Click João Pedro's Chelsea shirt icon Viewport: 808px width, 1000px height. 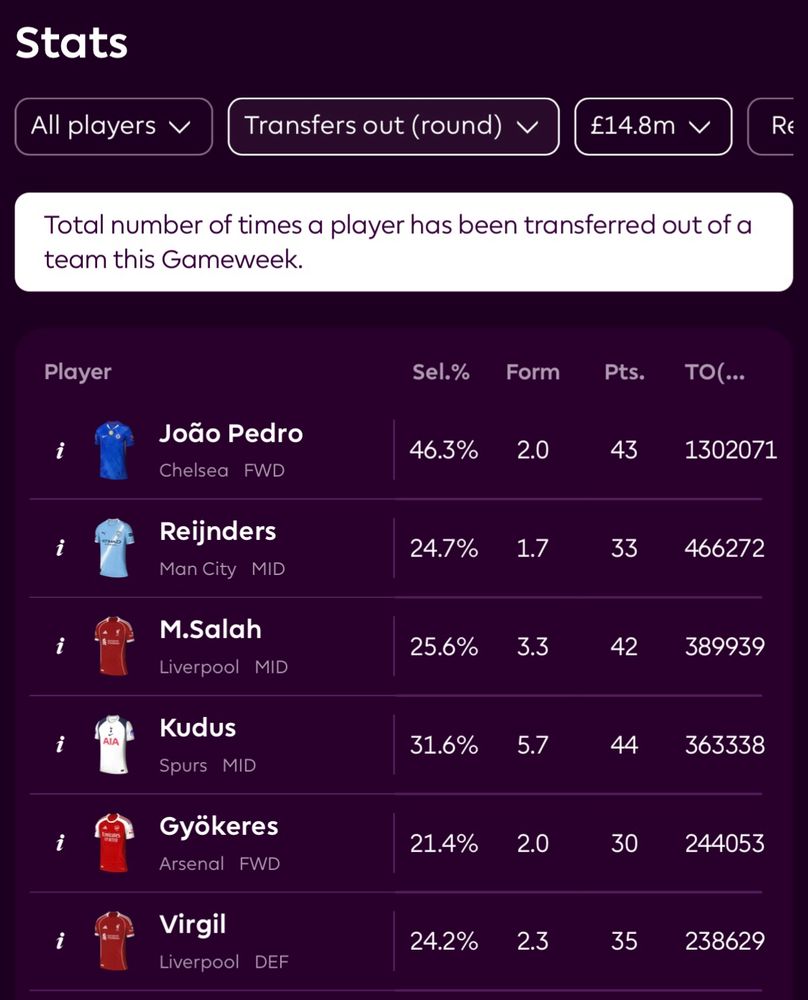pyautogui.click(x=114, y=450)
